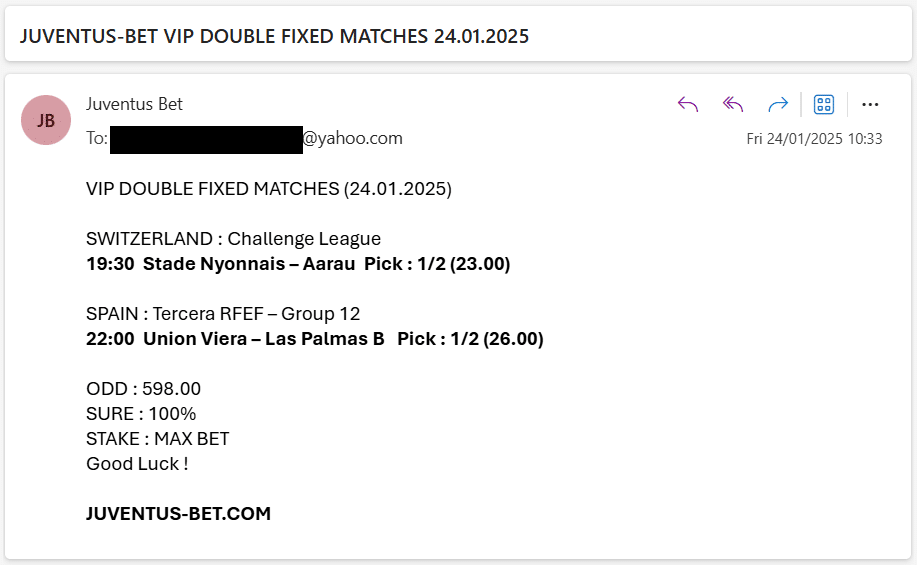Click the Reply All double-arrow icon
Viewport: 917px width, 565px height.
(x=733, y=105)
